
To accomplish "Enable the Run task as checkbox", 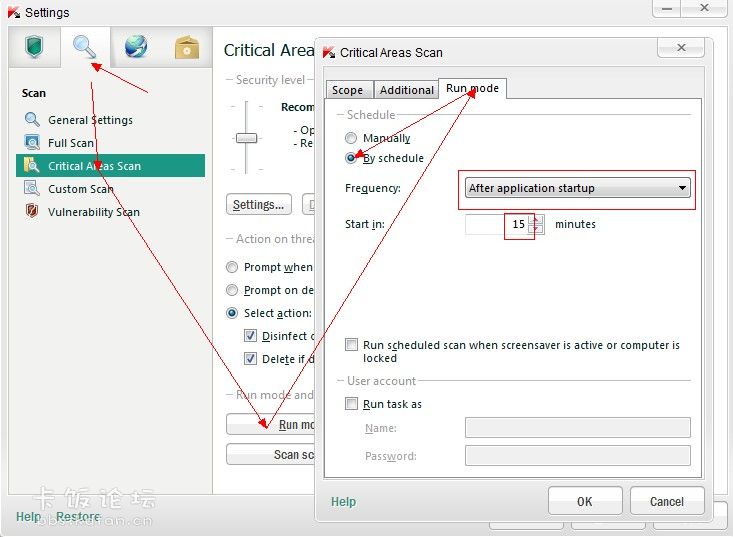I will [351, 403].
